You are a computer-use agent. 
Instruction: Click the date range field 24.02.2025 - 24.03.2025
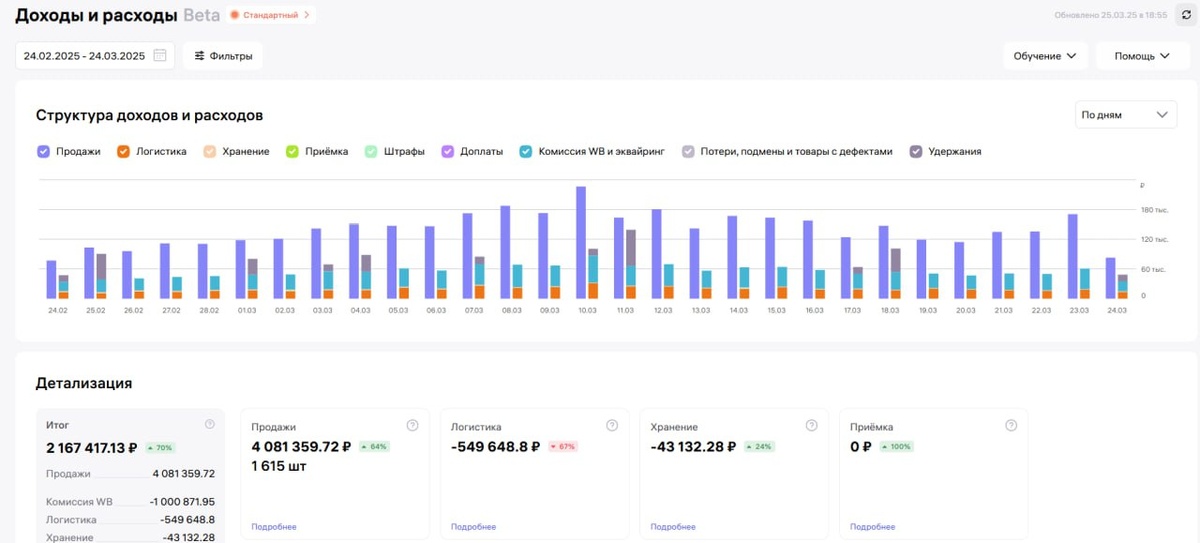coord(95,56)
